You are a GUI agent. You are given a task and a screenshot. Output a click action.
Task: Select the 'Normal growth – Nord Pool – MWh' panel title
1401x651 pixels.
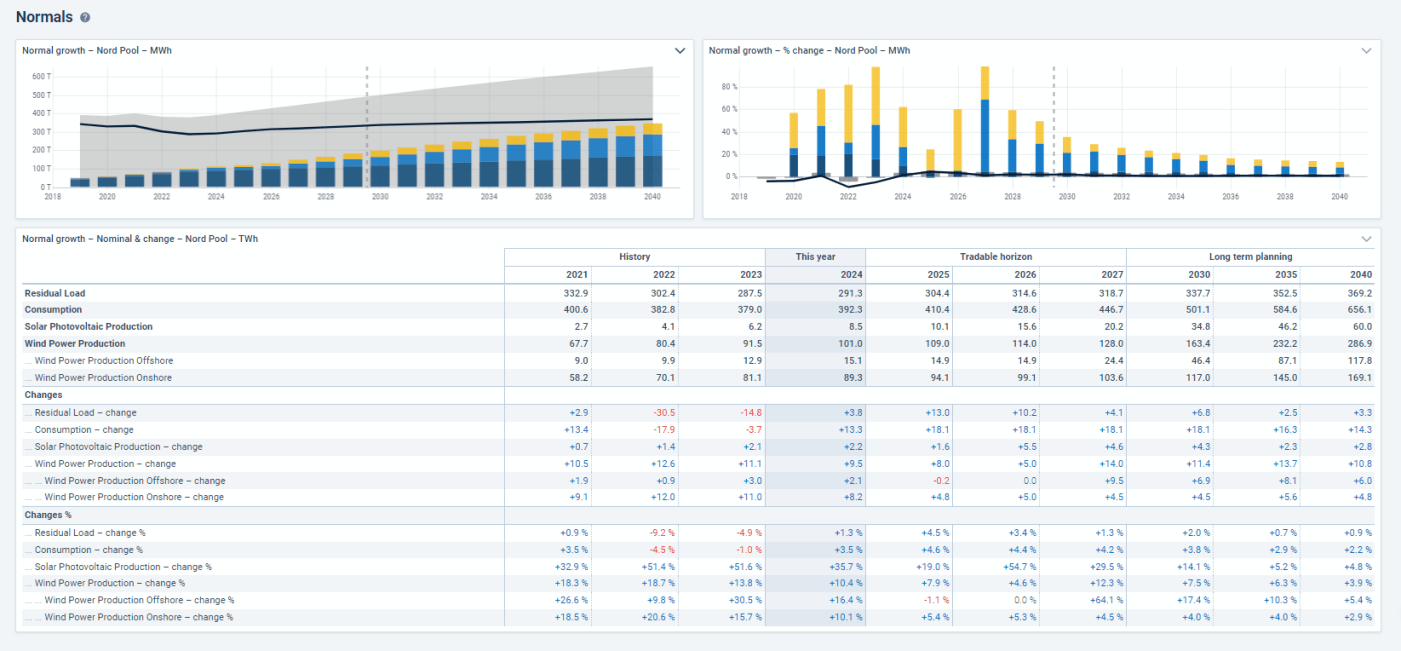coord(97,50)
